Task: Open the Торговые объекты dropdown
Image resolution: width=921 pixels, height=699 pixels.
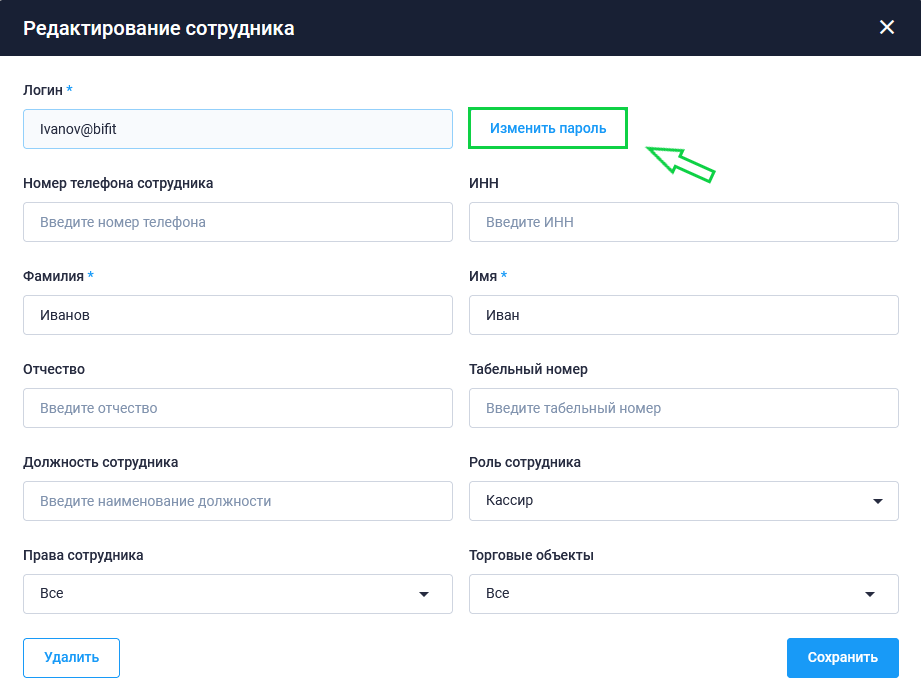Action: click(x=684, y=594)
